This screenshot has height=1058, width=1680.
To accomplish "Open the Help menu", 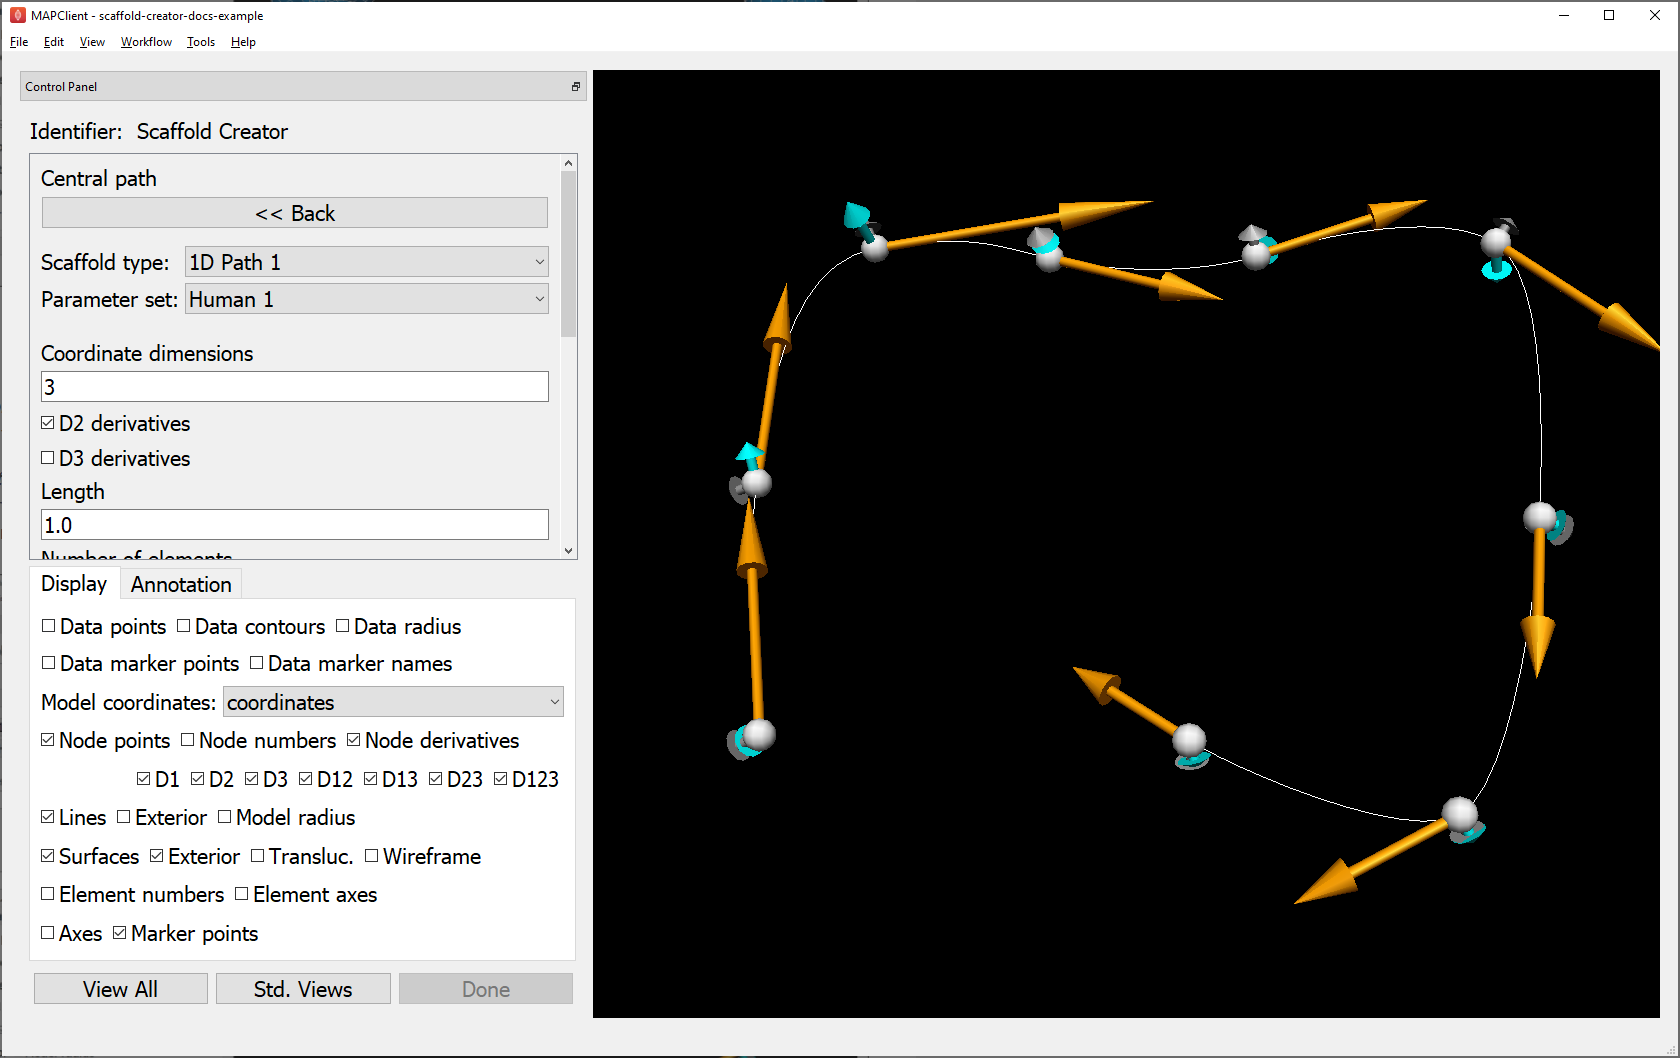I will [243, 42].
